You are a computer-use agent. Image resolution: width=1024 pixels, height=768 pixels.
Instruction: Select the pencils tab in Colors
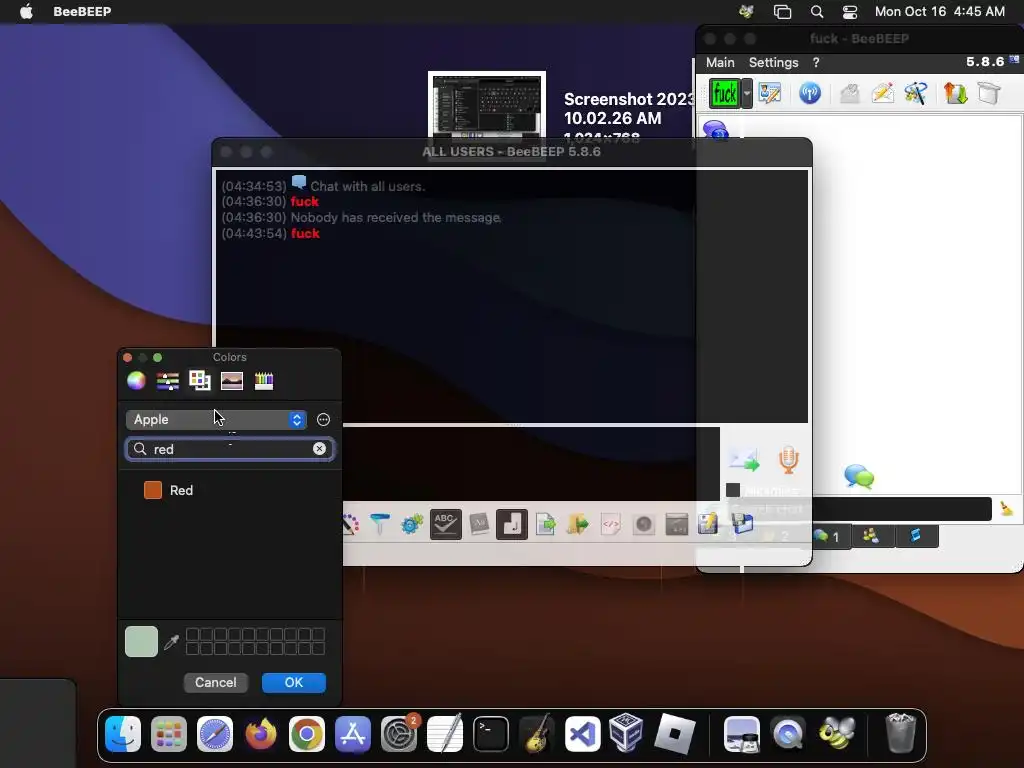[264, 380]
